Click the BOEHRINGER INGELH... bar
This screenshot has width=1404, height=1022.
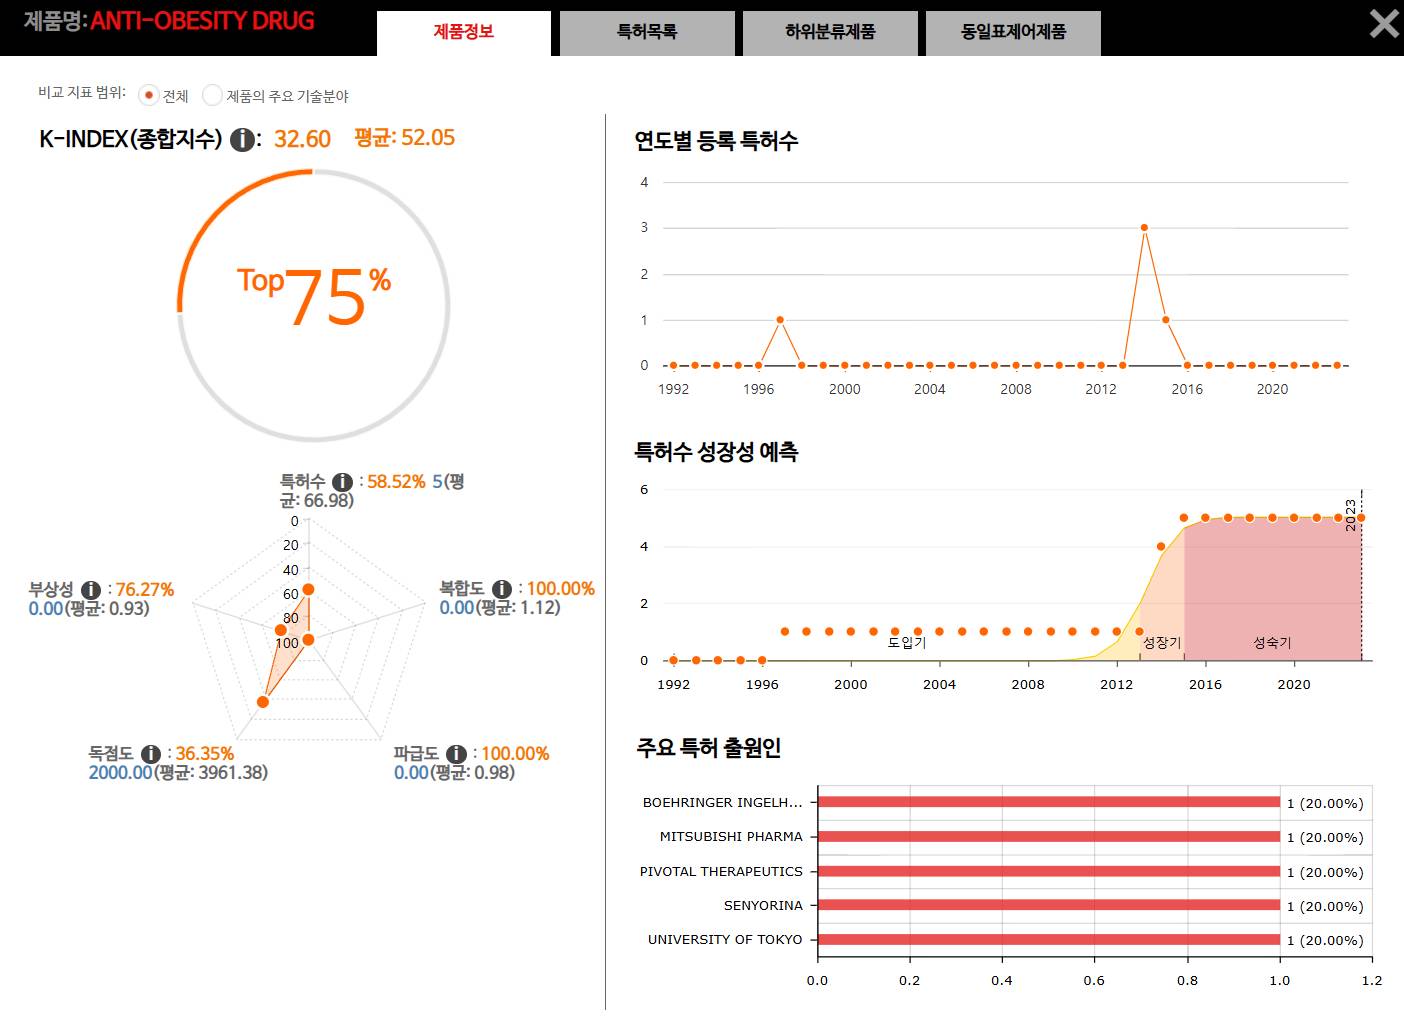click(1048, 802)
